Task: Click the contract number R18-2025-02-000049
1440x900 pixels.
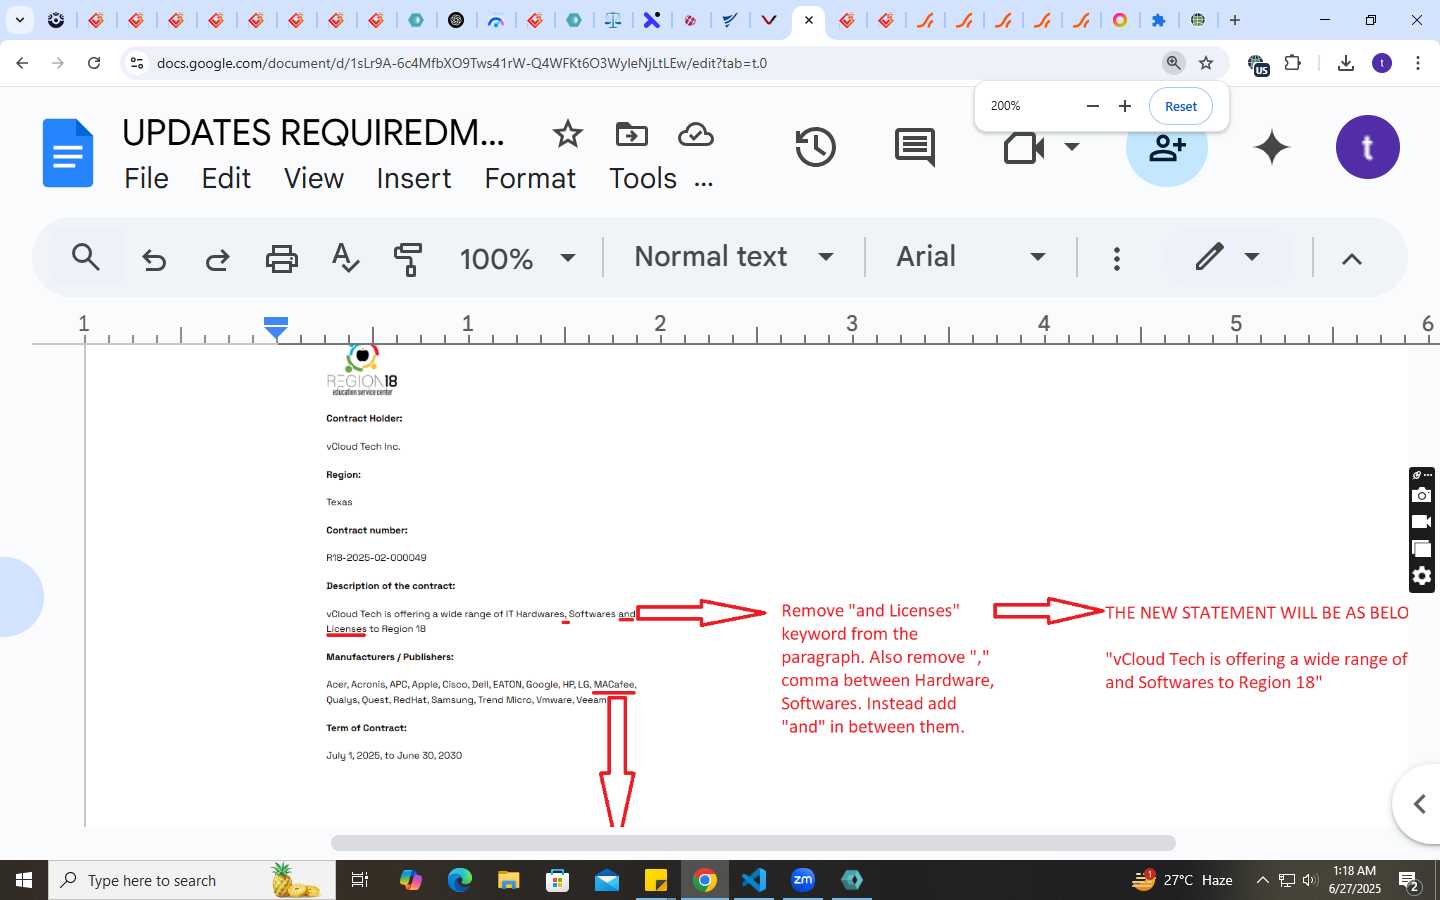Action: tap(376, 557)
